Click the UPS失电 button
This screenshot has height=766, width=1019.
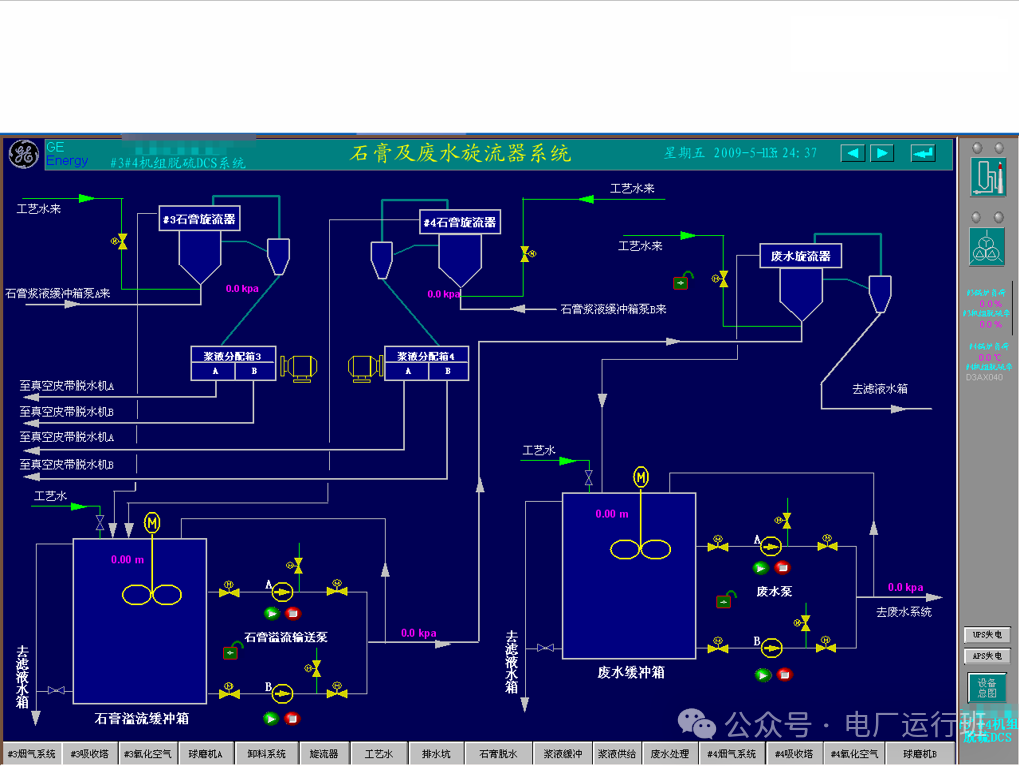tap(987, 635)
